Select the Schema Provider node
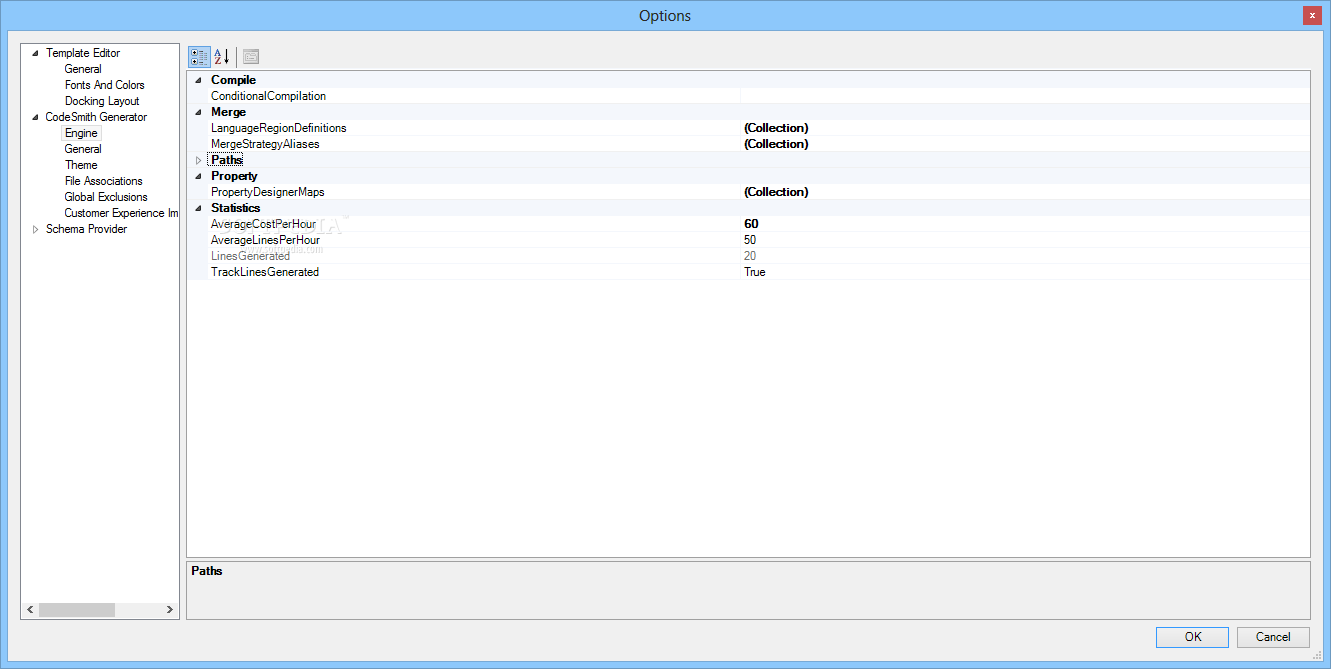1331x669 pixels. click(x=86, y=229)
